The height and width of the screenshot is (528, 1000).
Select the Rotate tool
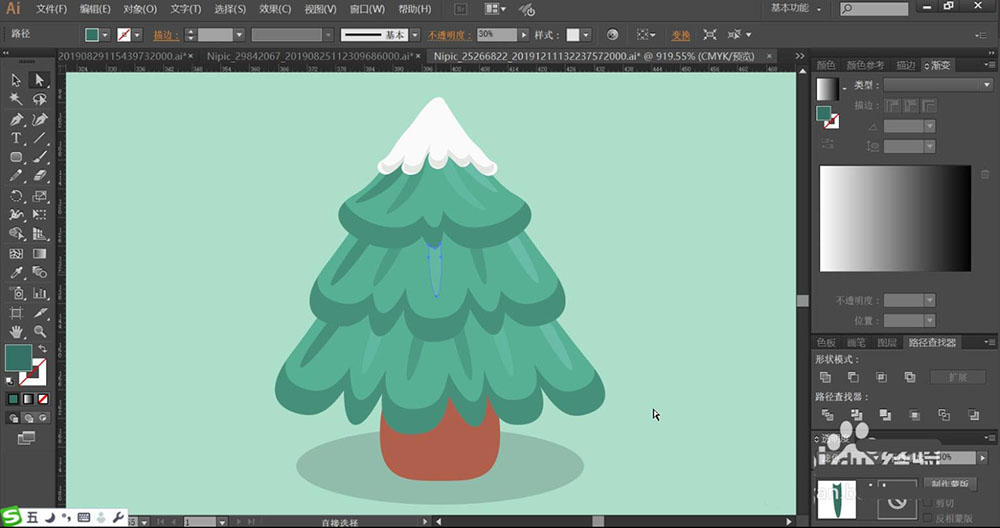(17, 196)
